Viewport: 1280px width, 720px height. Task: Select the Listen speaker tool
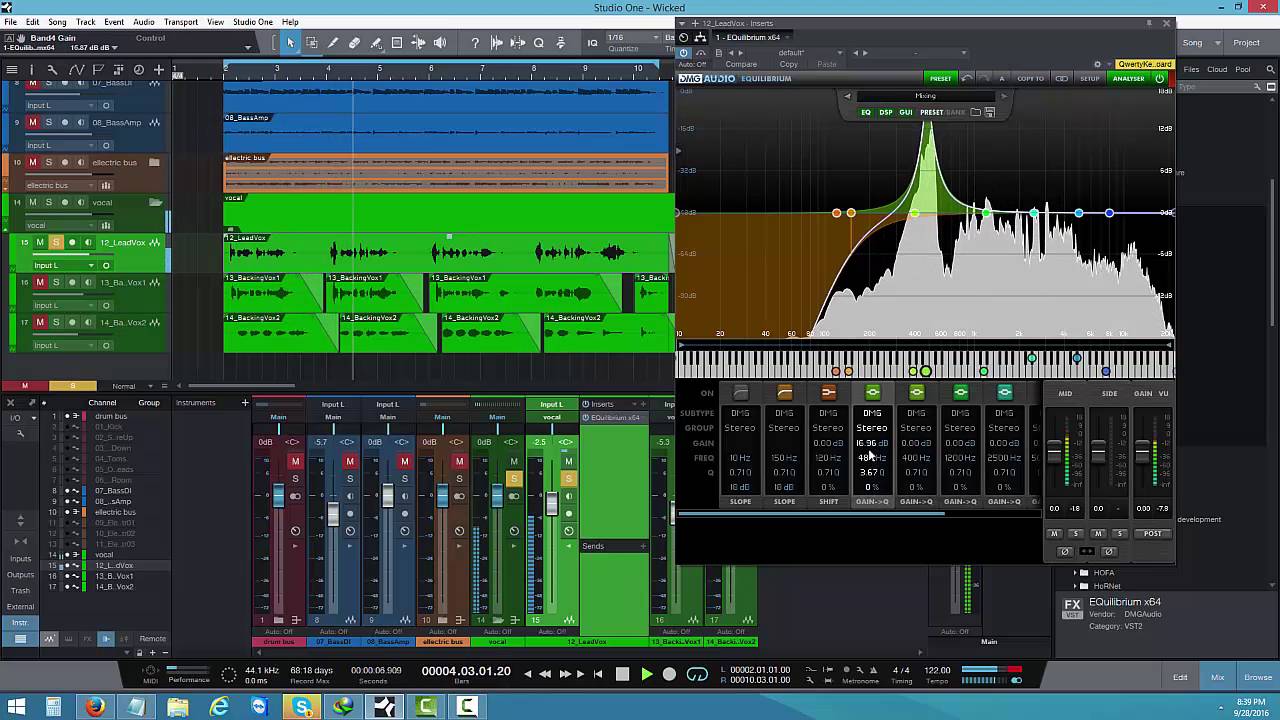coord(440,43)
